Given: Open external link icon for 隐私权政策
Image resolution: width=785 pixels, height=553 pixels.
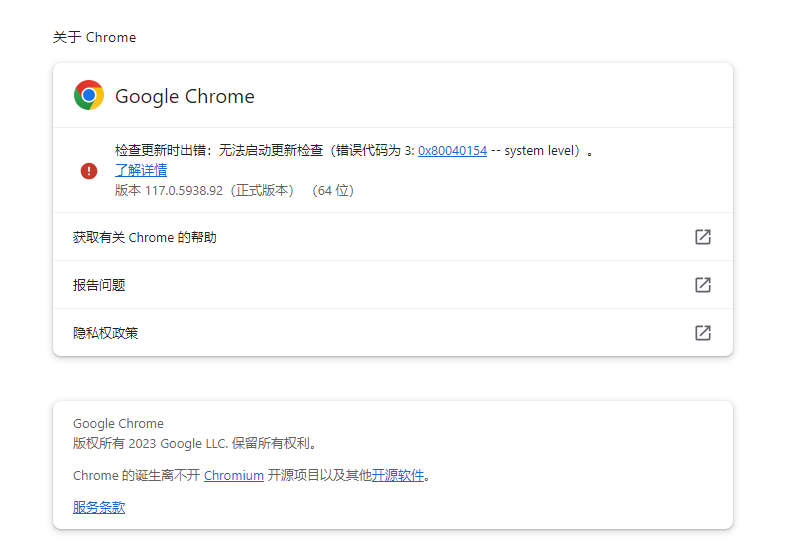Looking at the screenshot, I should tap(703, 333).
